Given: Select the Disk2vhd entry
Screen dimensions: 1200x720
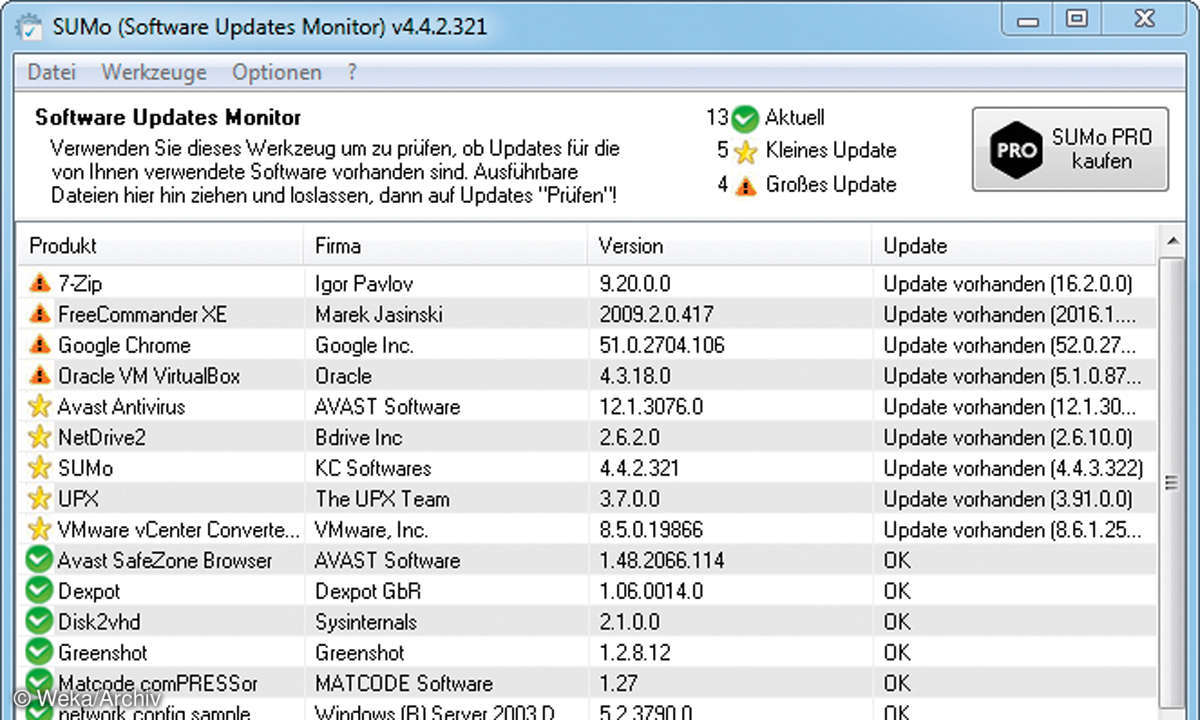Looking at the screenshot, I should 587,622.
